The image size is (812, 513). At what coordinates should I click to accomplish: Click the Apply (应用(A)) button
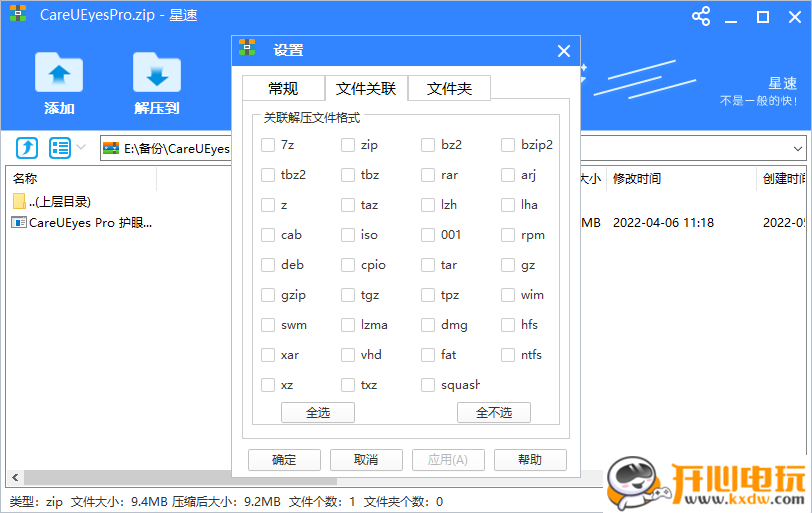click(x=448, y=460)
